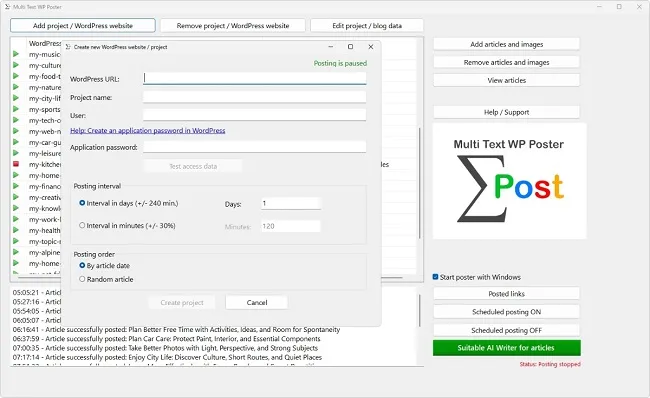Screen dimensions: 650x398
Task: Click green play icon beside my-tech row
Action: coord(16,120)
